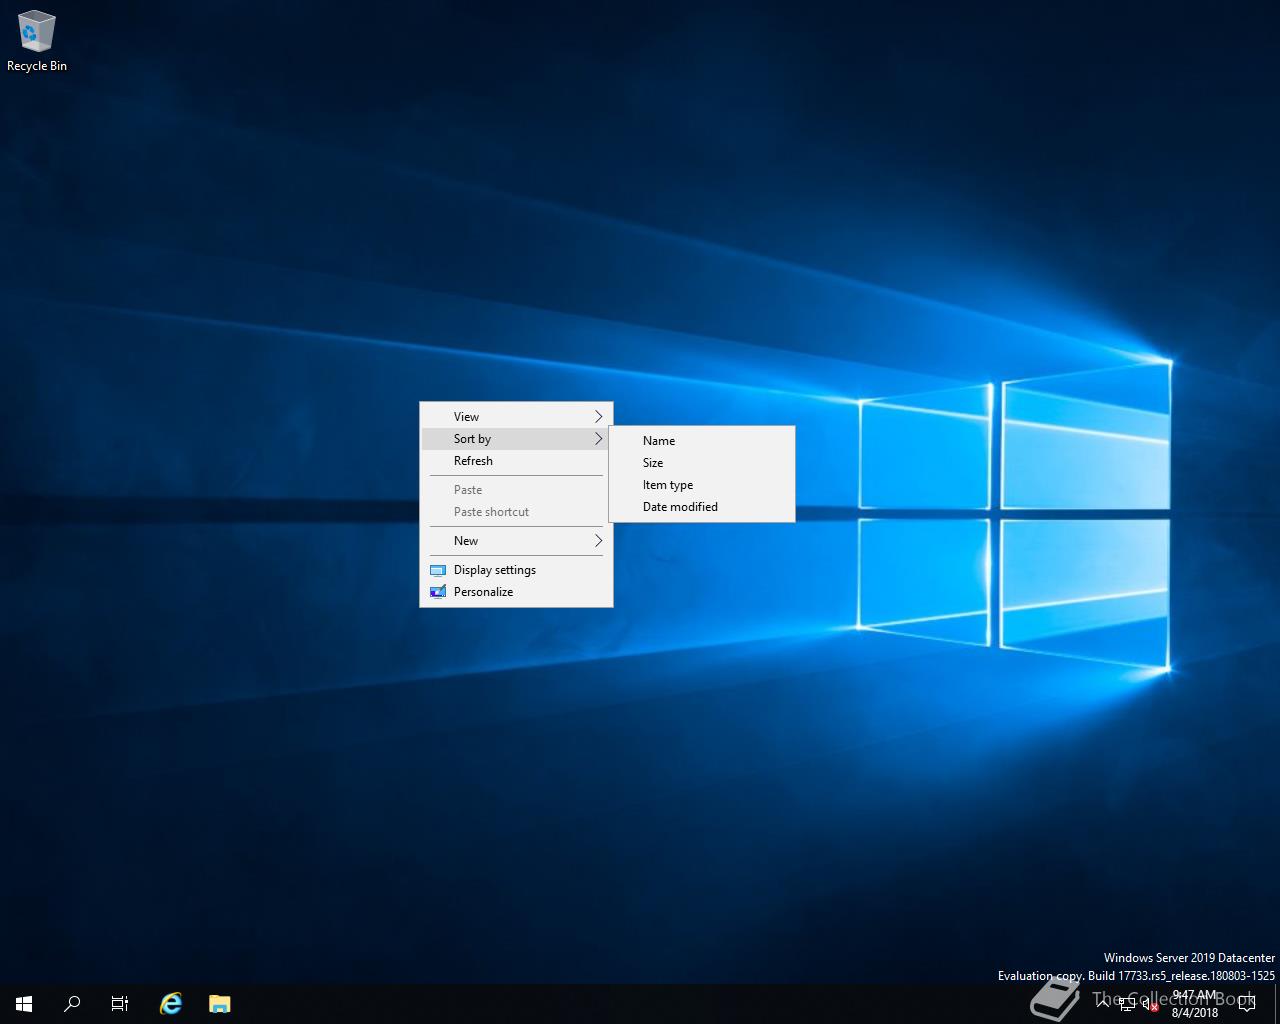Open Personalize from context menu
The height and width of the screenshot is (1024, 1280).
point(516,592)
